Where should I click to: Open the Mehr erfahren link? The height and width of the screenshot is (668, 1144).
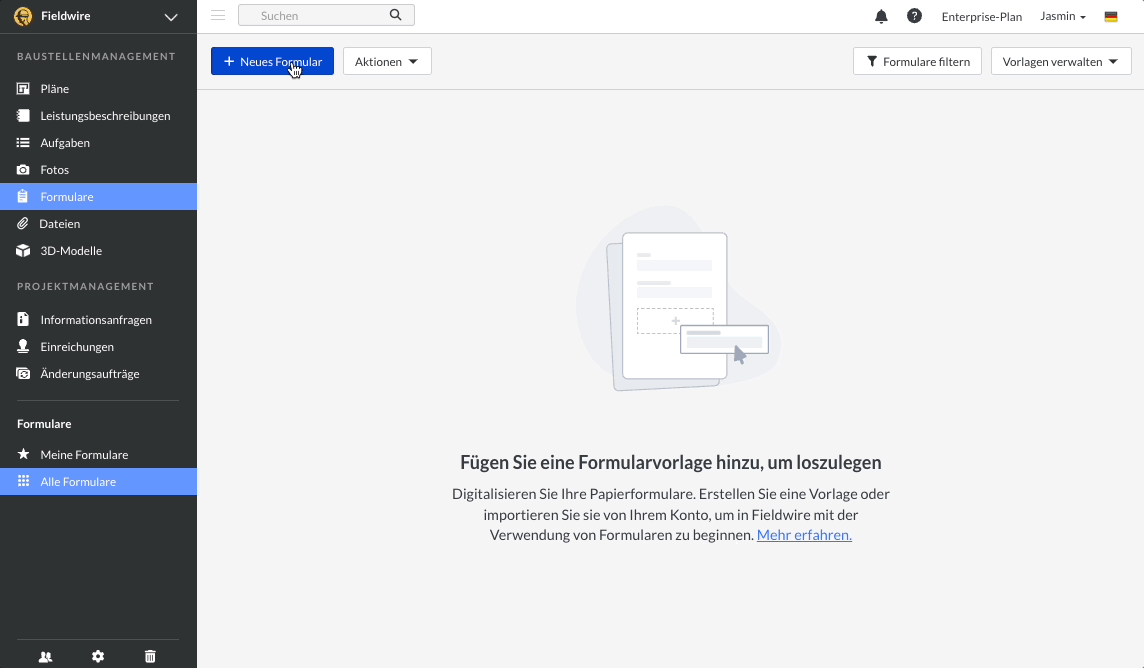pyautogui.click(x=803, y=535)
